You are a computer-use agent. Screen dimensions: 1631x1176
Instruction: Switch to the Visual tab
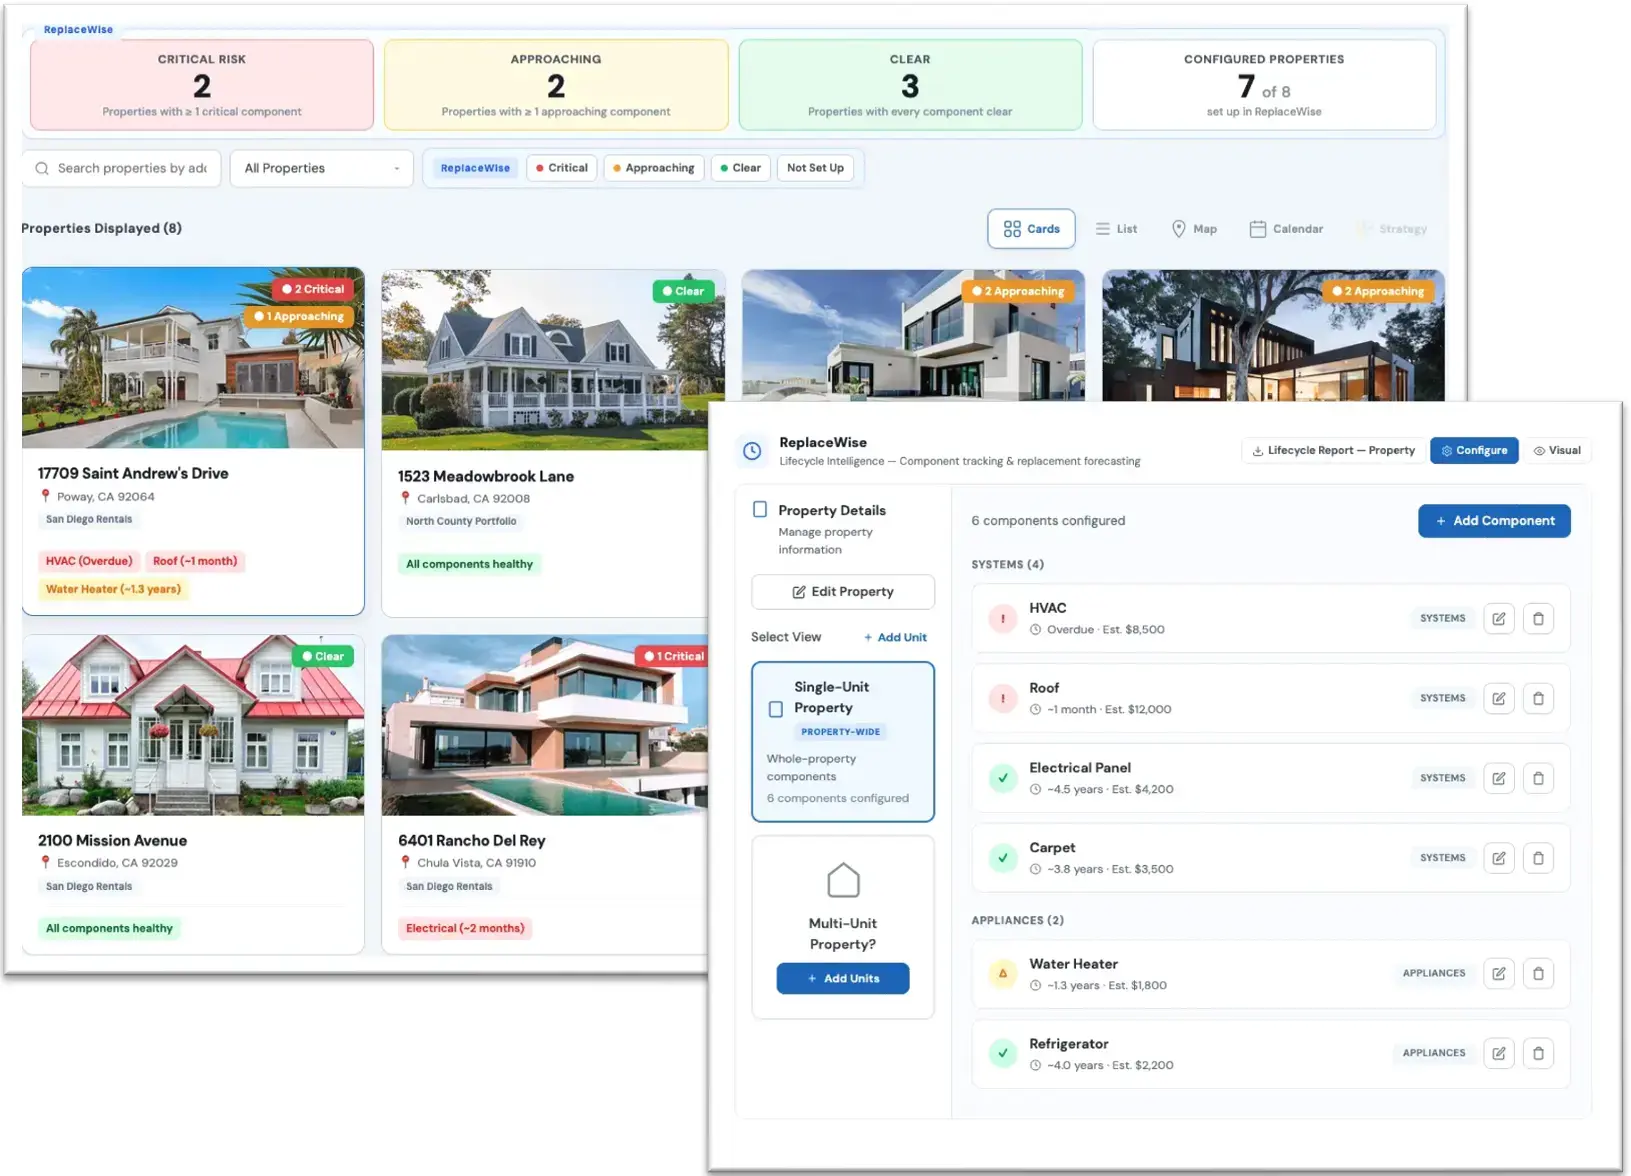coord(1557,450)
